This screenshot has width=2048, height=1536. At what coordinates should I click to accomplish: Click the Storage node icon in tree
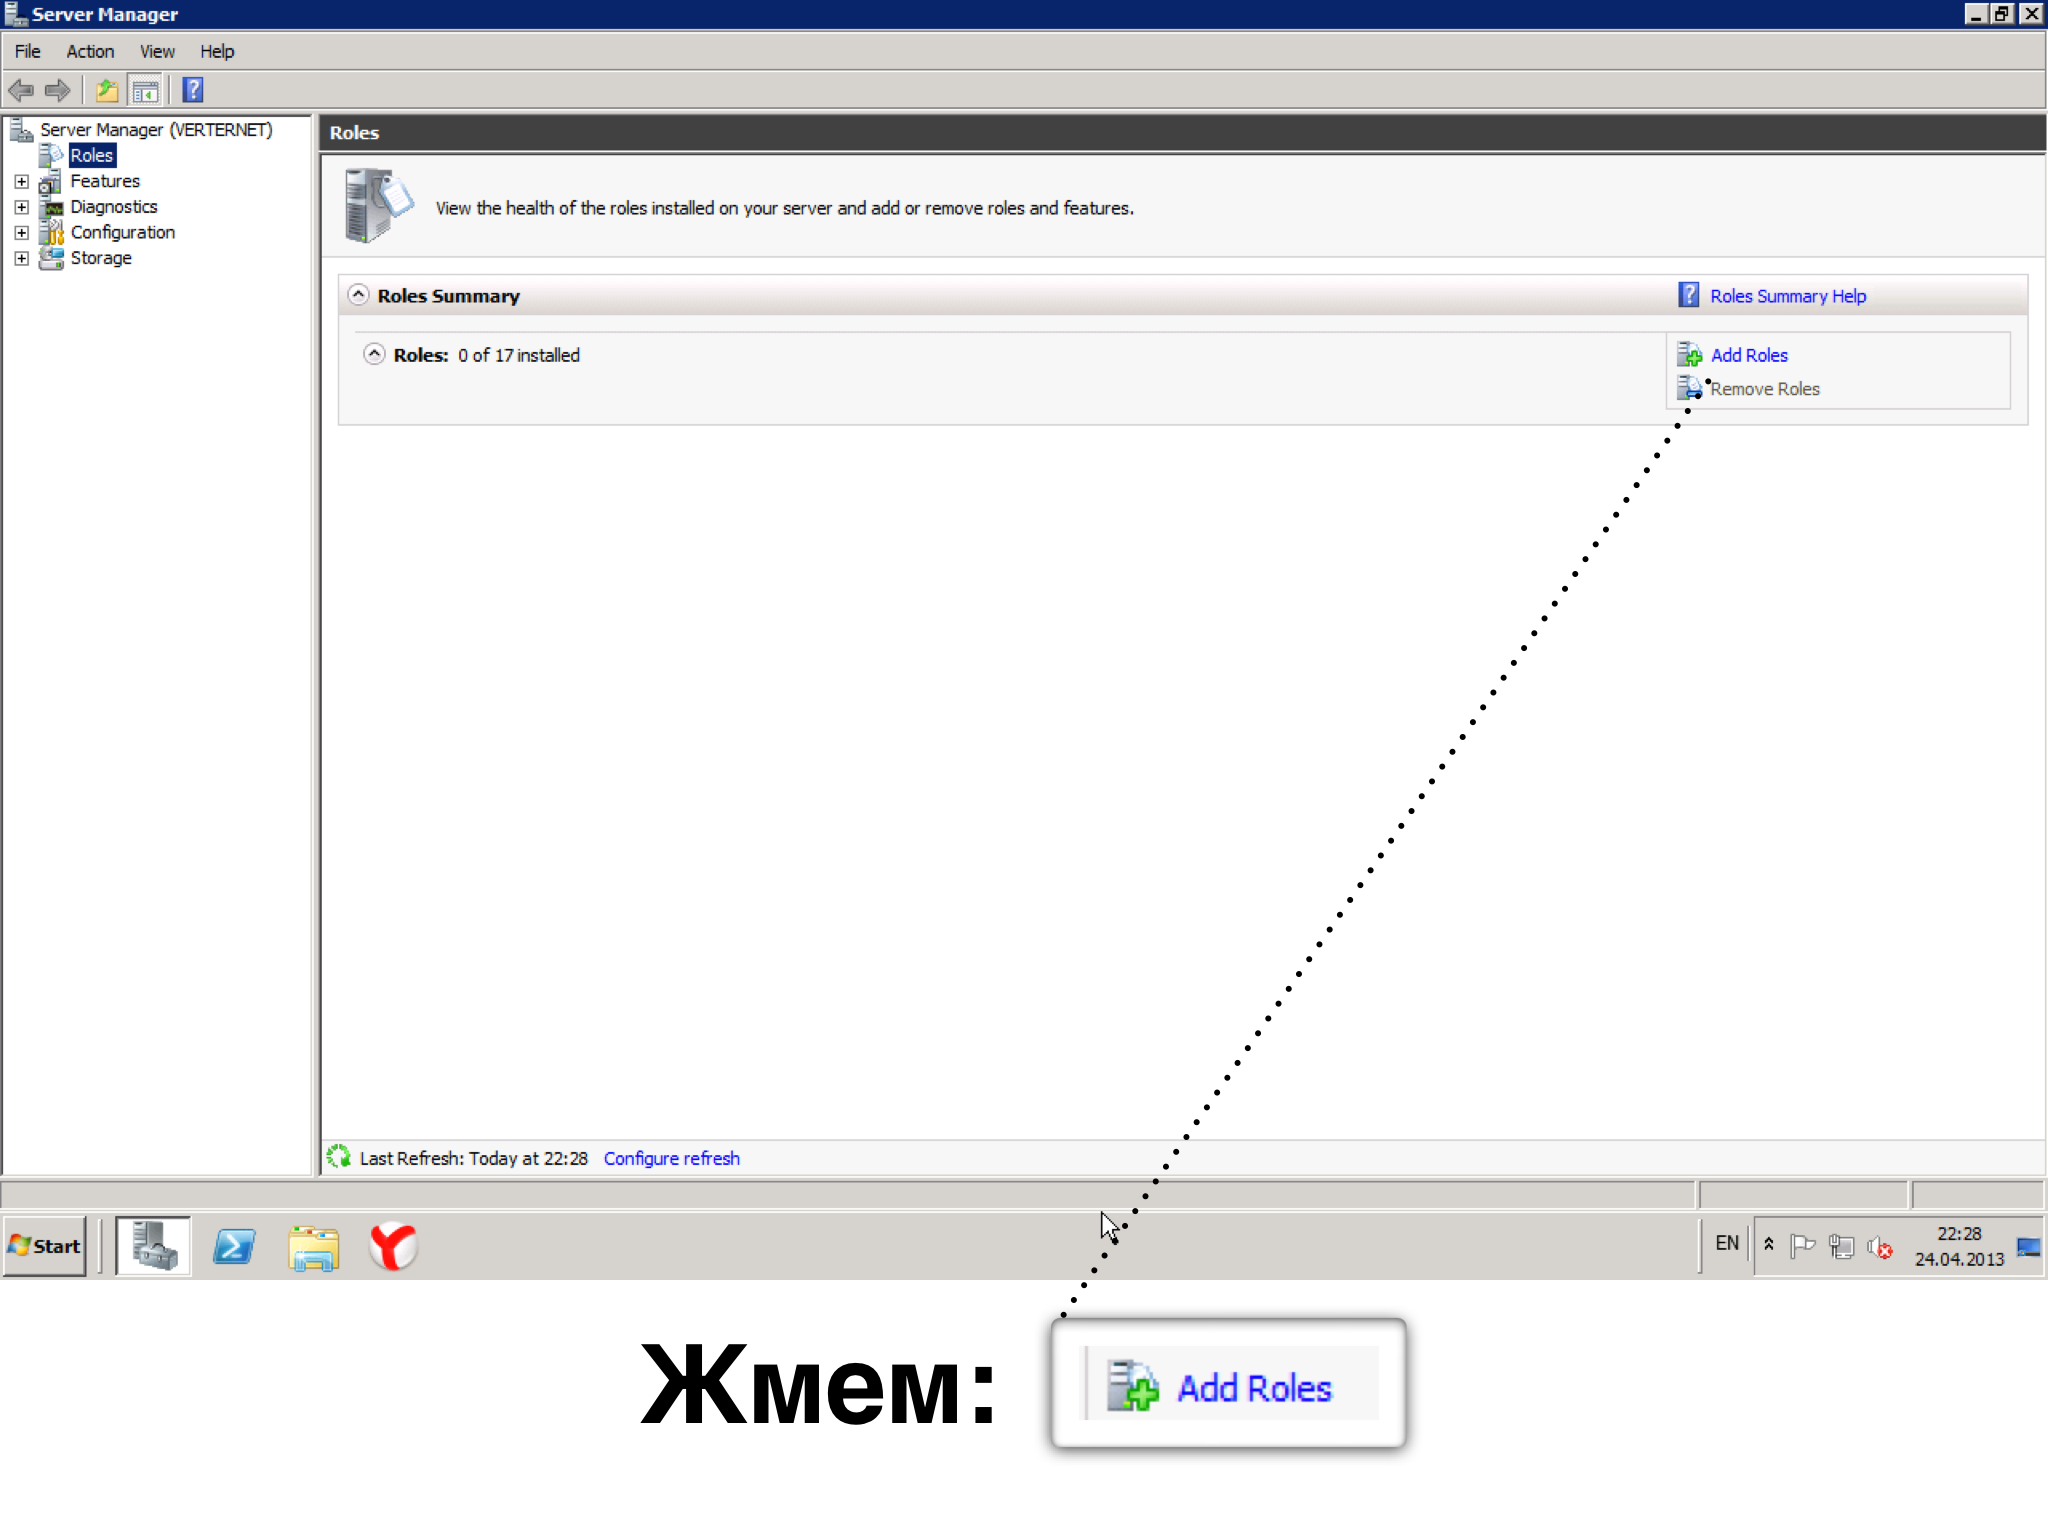click(52, 257)
